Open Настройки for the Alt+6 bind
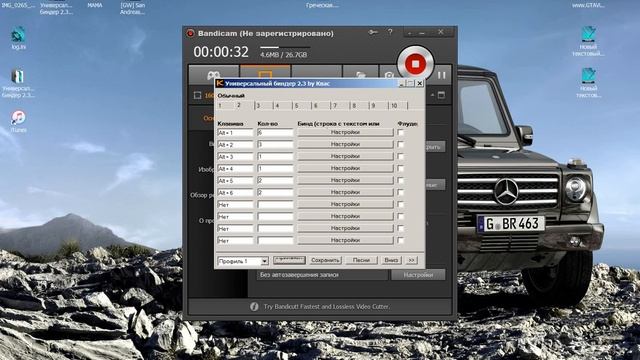The width and height of the screenshot is (640, 360). tap(345, 192)
